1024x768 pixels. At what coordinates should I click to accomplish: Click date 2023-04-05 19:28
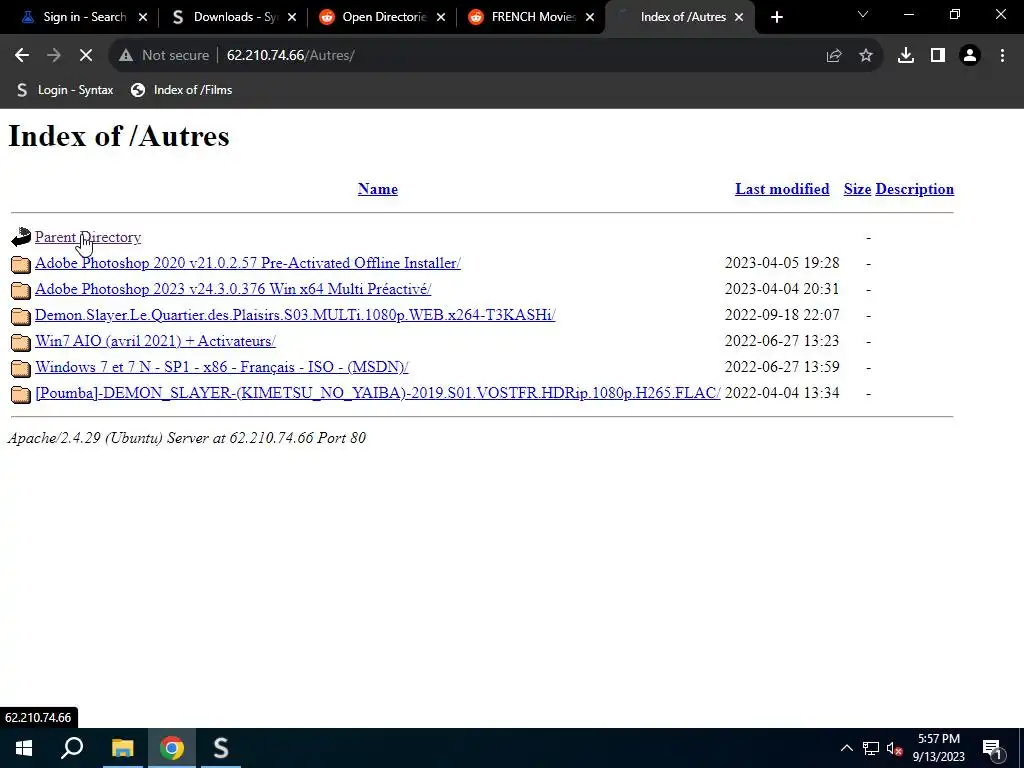782,263
